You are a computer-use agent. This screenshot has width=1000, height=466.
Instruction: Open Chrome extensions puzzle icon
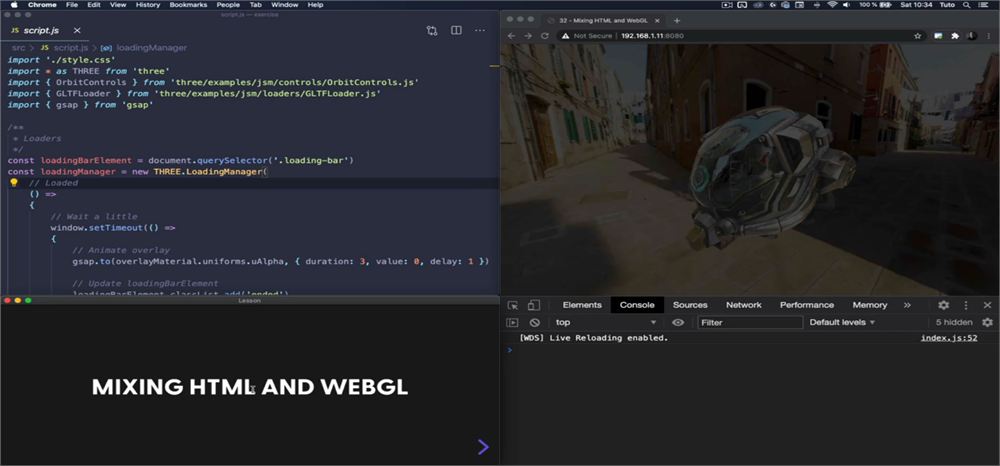pos(955,36)
